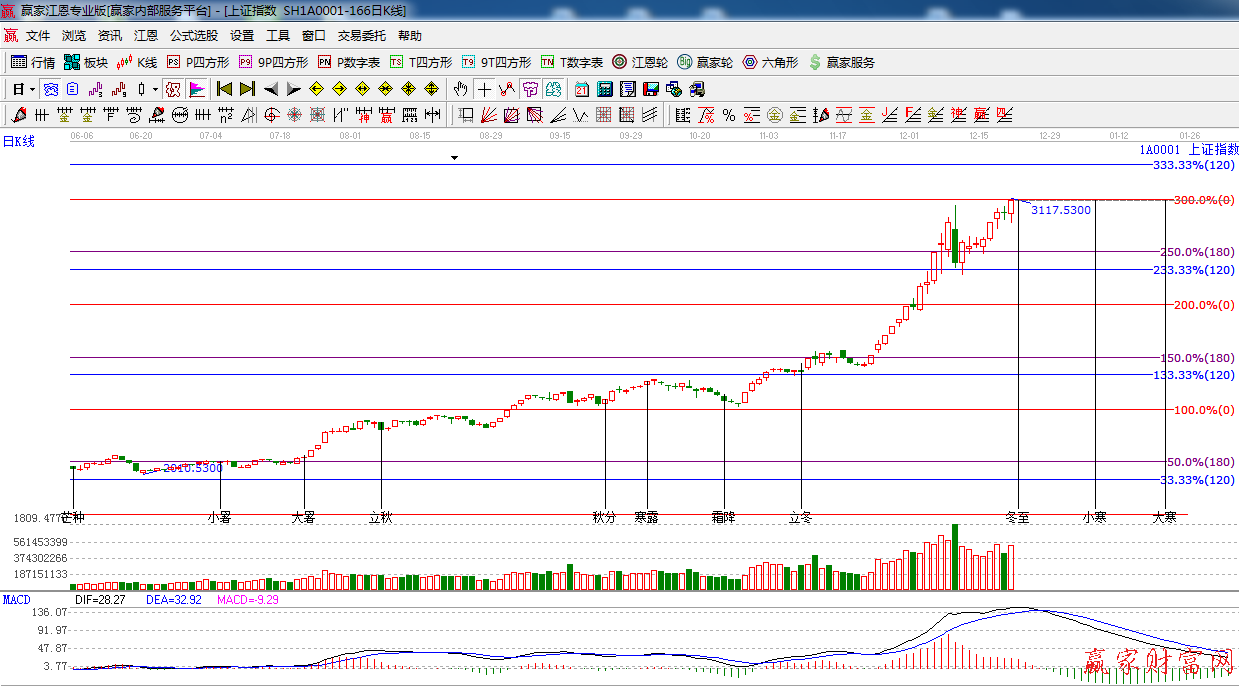Click the 六角形 hexagon chart icon
This screenshot has height=686, width=1239.
pyautogui.click(x=770, y=62)
